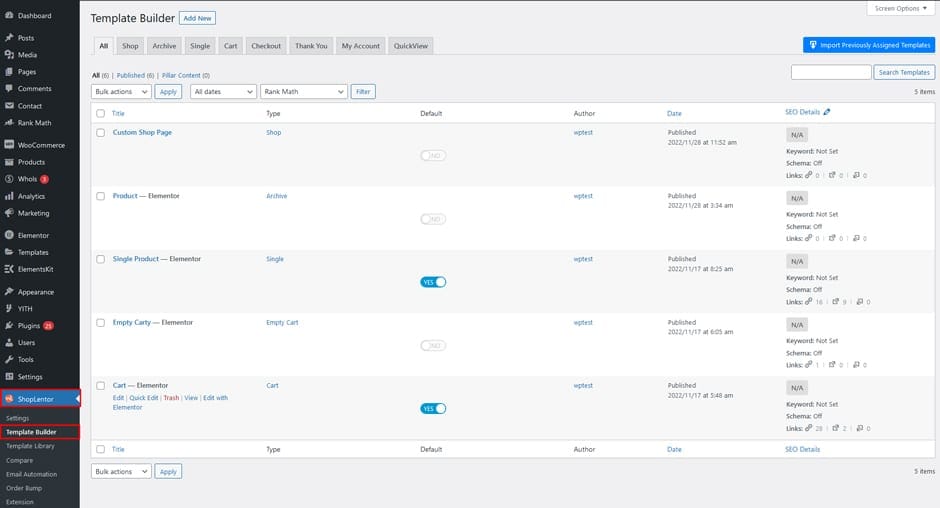Viewport: 940px width, 508px height.
Task: Click the search templates input field
Action: (x=830, y=72)
